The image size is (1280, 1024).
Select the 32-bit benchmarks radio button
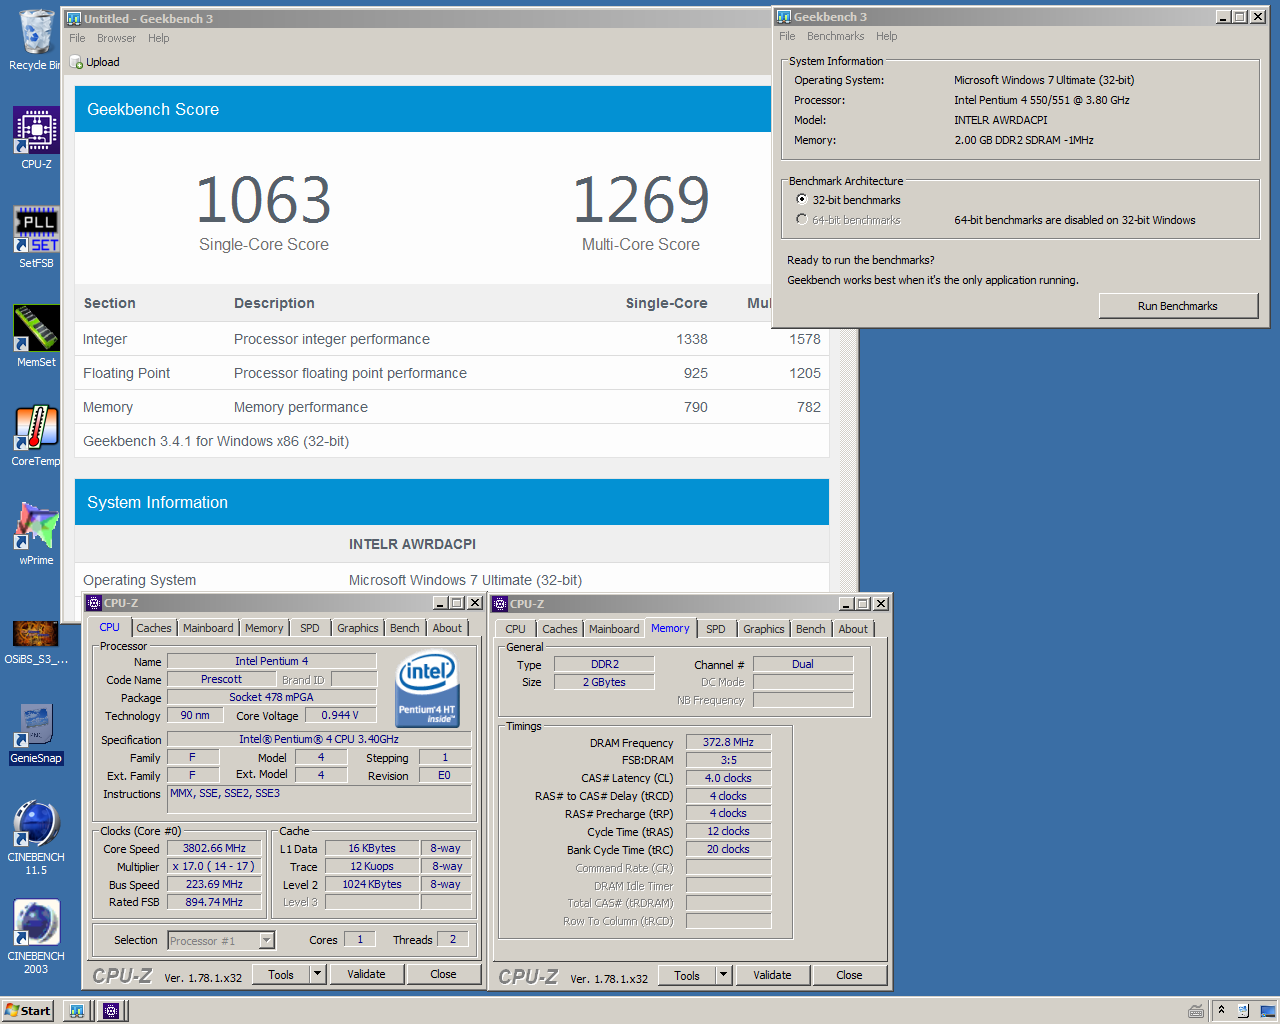[x=802, y=200]
